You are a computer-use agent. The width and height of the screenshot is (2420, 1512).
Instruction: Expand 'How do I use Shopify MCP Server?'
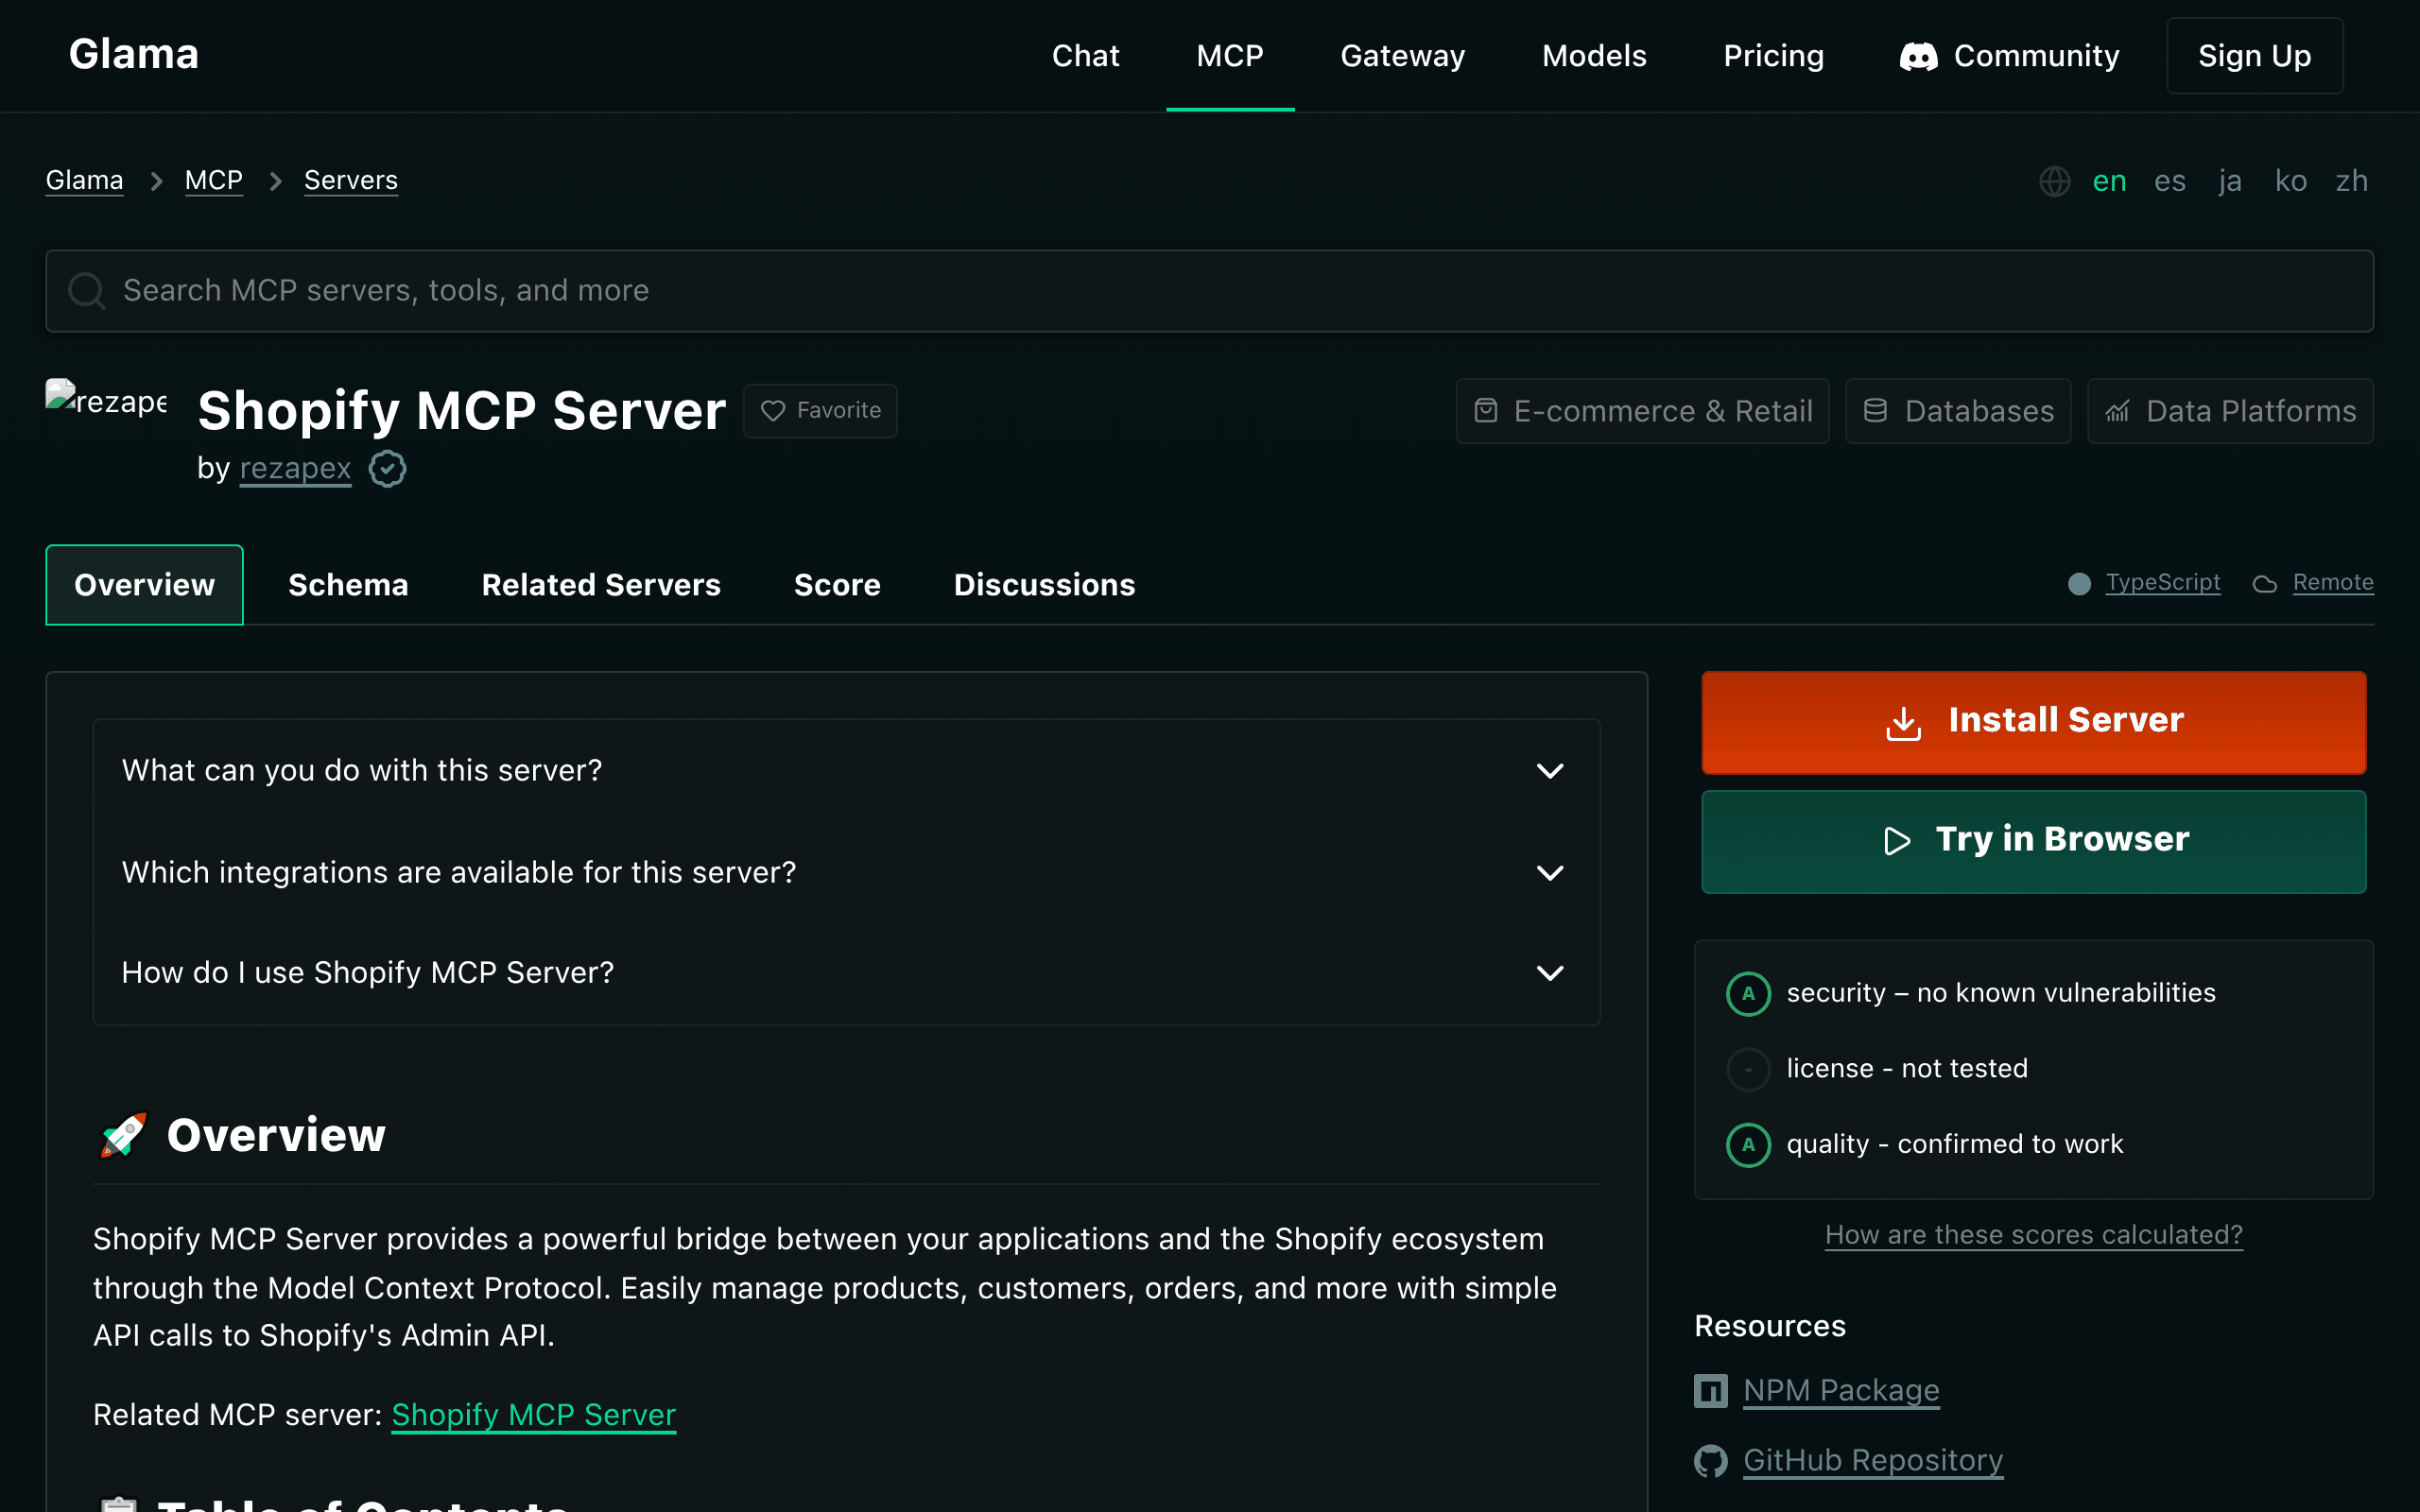point(845,972)
